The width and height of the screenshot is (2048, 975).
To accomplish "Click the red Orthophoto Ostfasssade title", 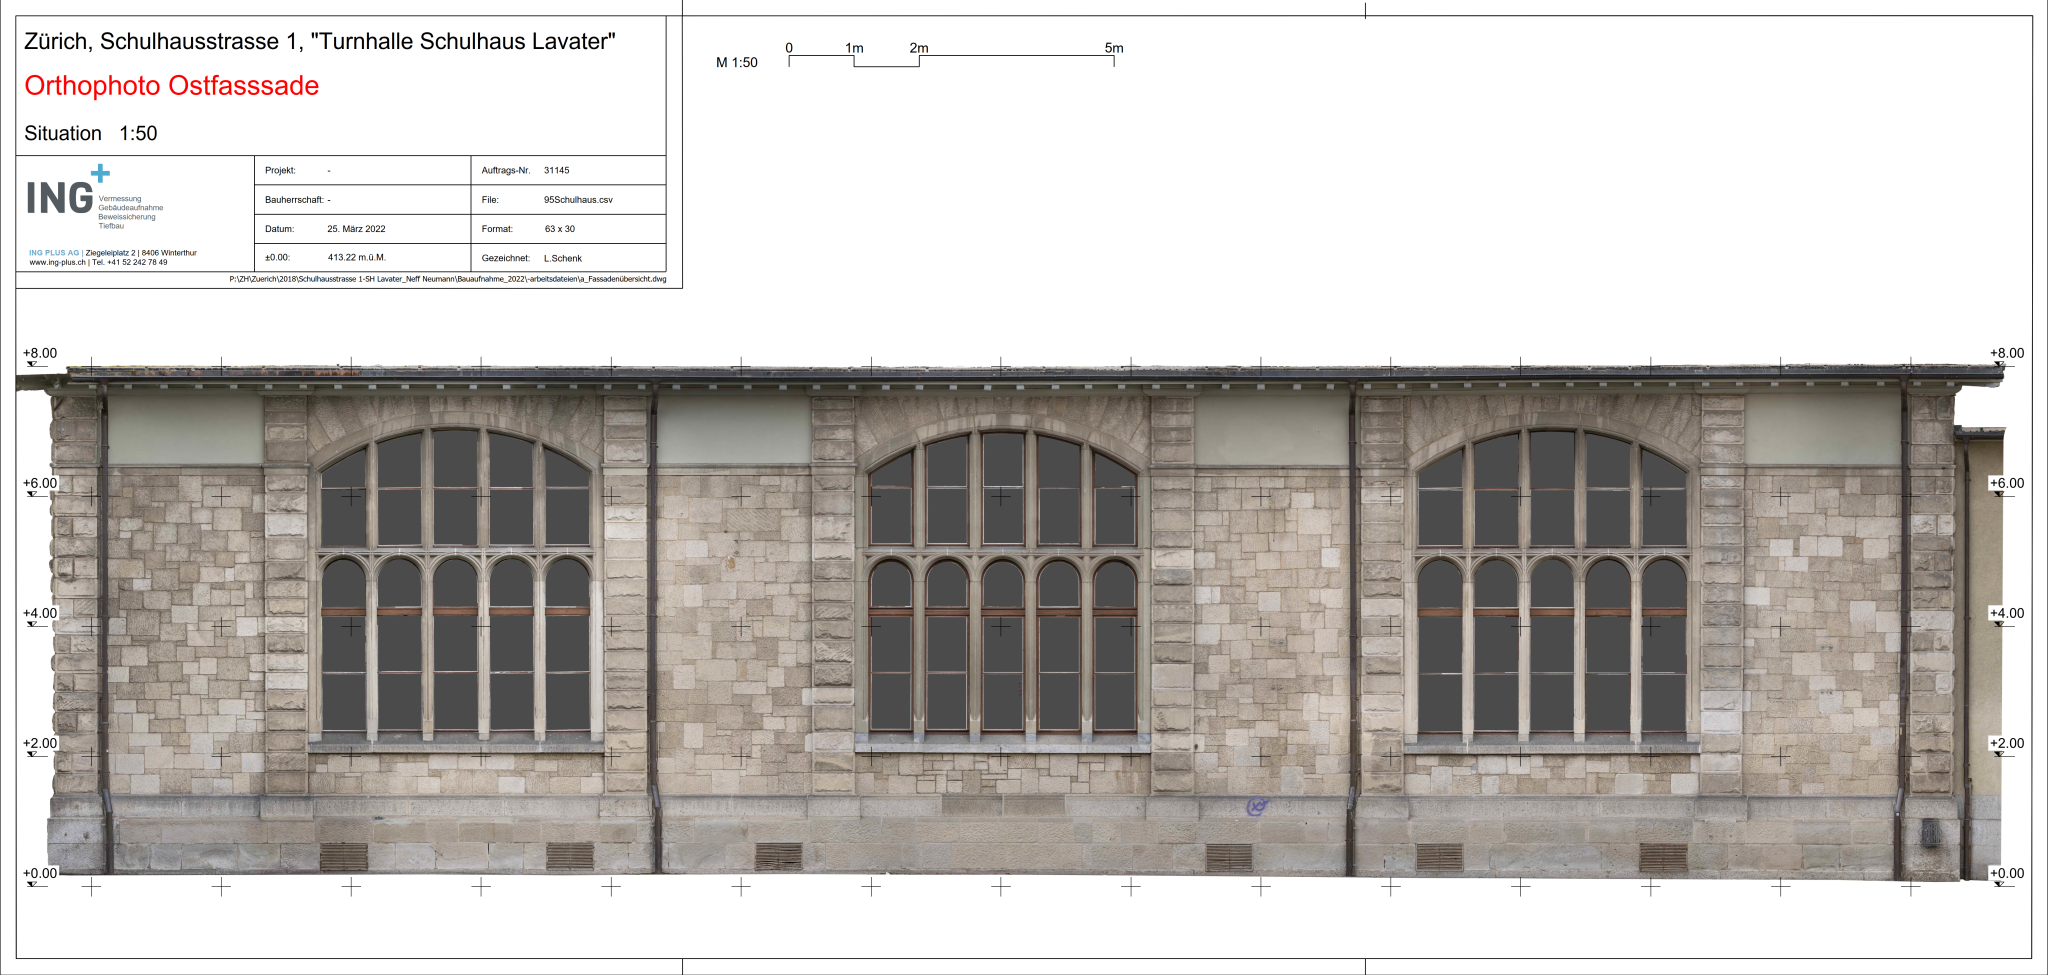I will pyautogui.click(x=171, y=86).
